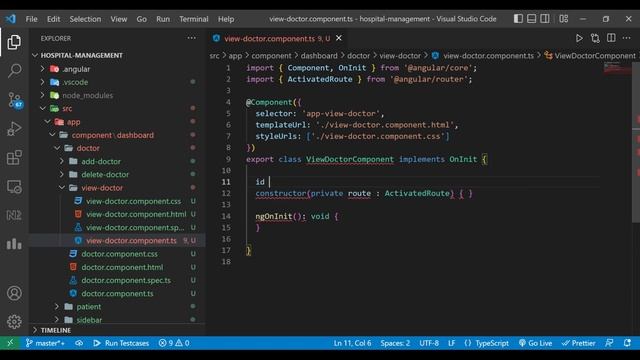The height and width of the screenshot is (360, 640).
Task: Customize layout icon in title bar
Action: point(564,19)
